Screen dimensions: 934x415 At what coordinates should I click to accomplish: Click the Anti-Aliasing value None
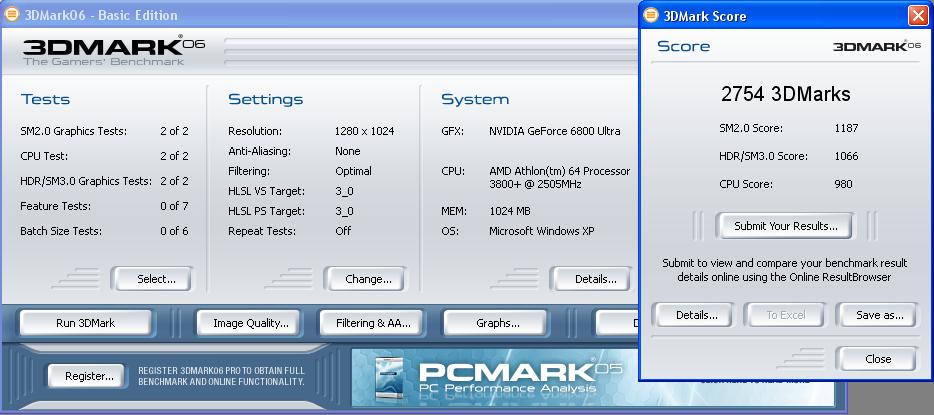(x=348, y=151)
